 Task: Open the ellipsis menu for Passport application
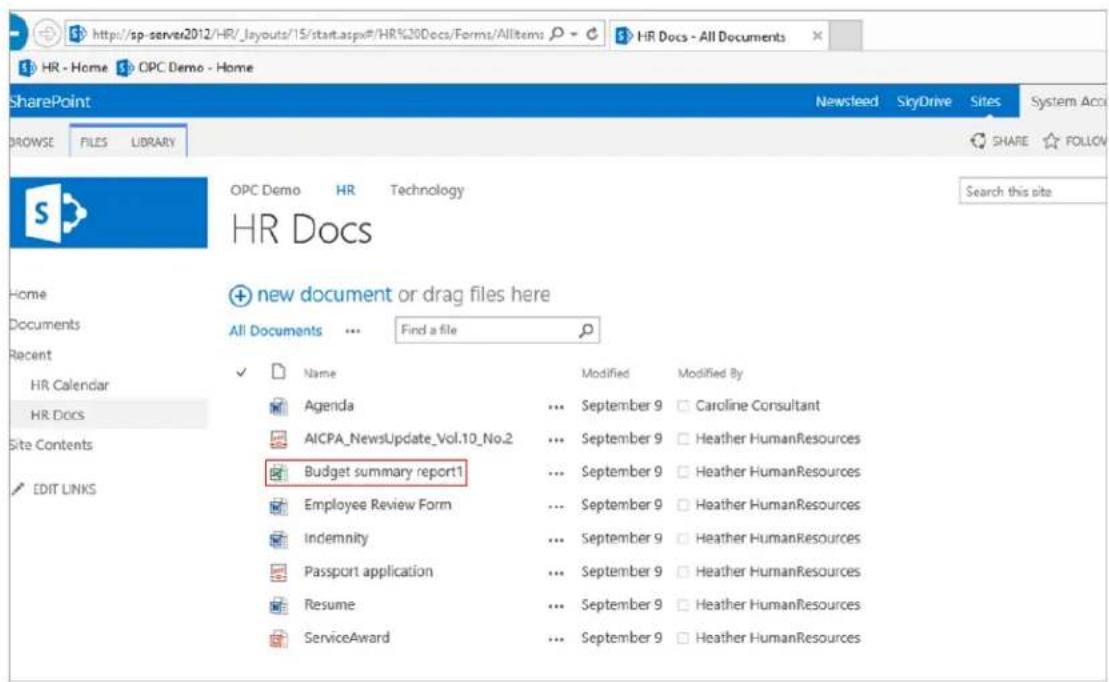[556, 574]
